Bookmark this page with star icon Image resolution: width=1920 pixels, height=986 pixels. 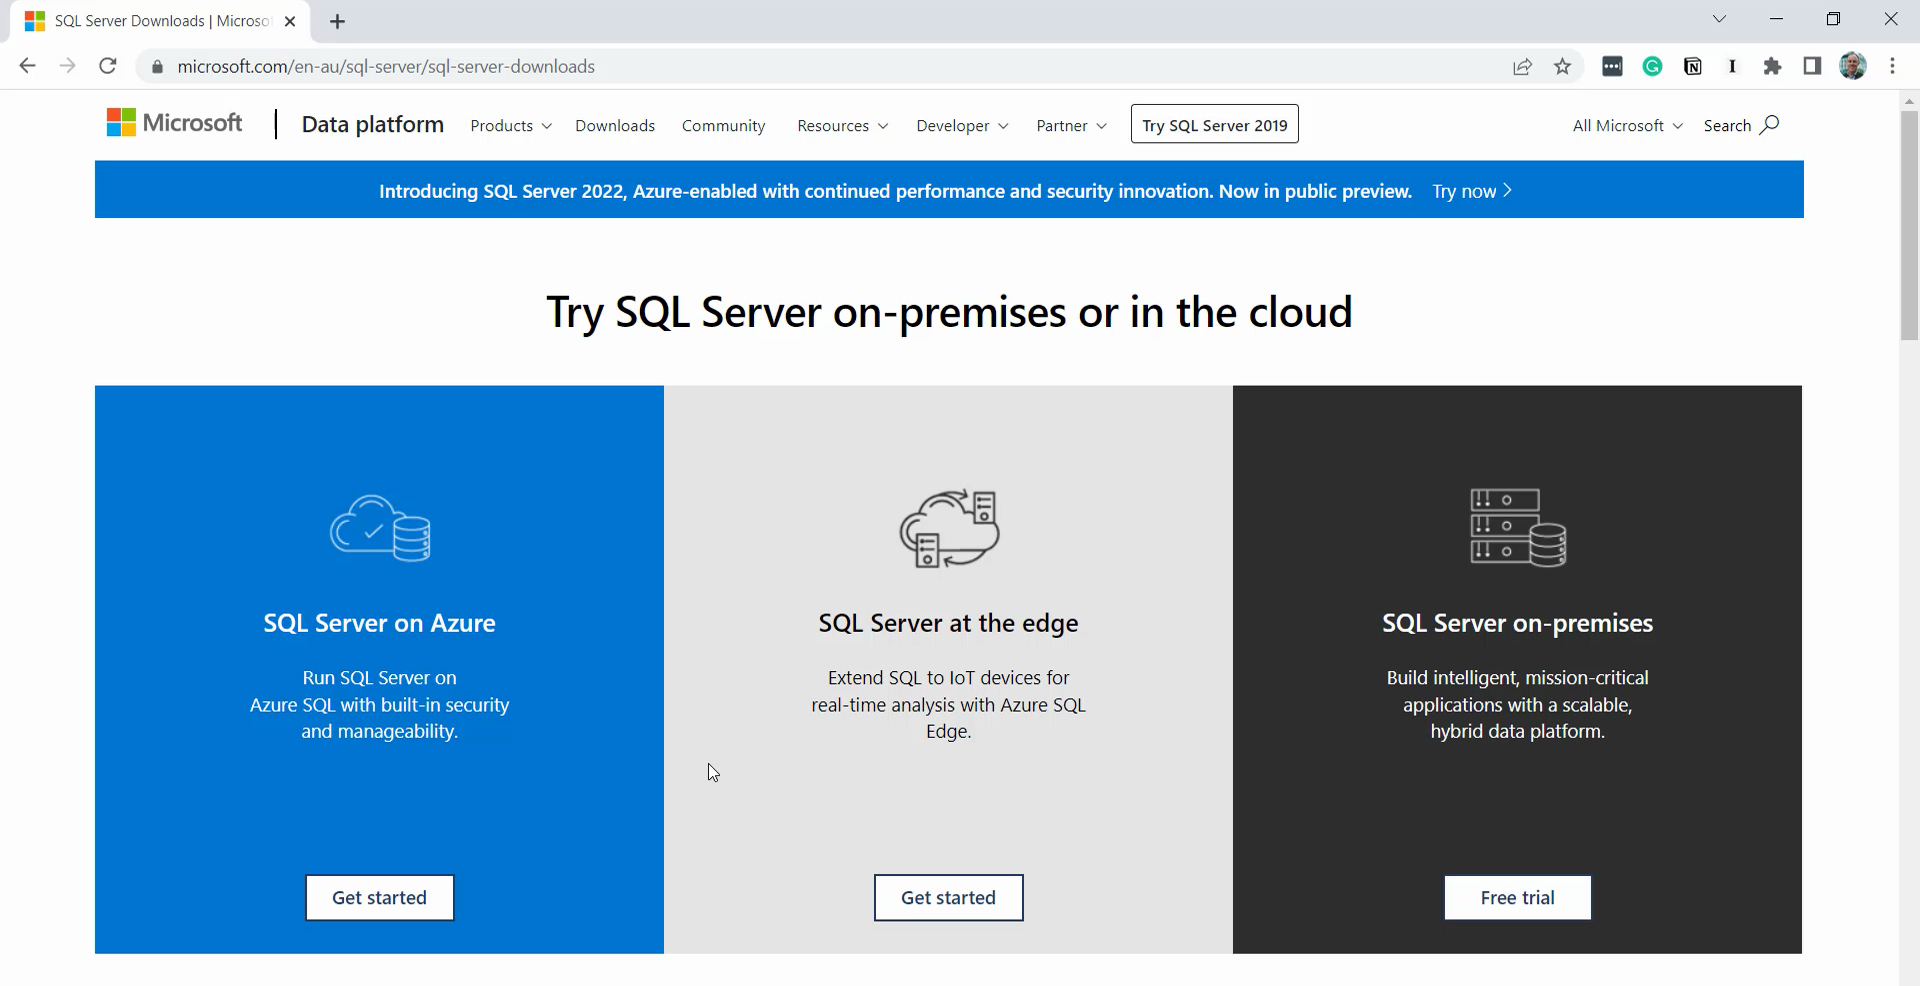pos(1562,67)
